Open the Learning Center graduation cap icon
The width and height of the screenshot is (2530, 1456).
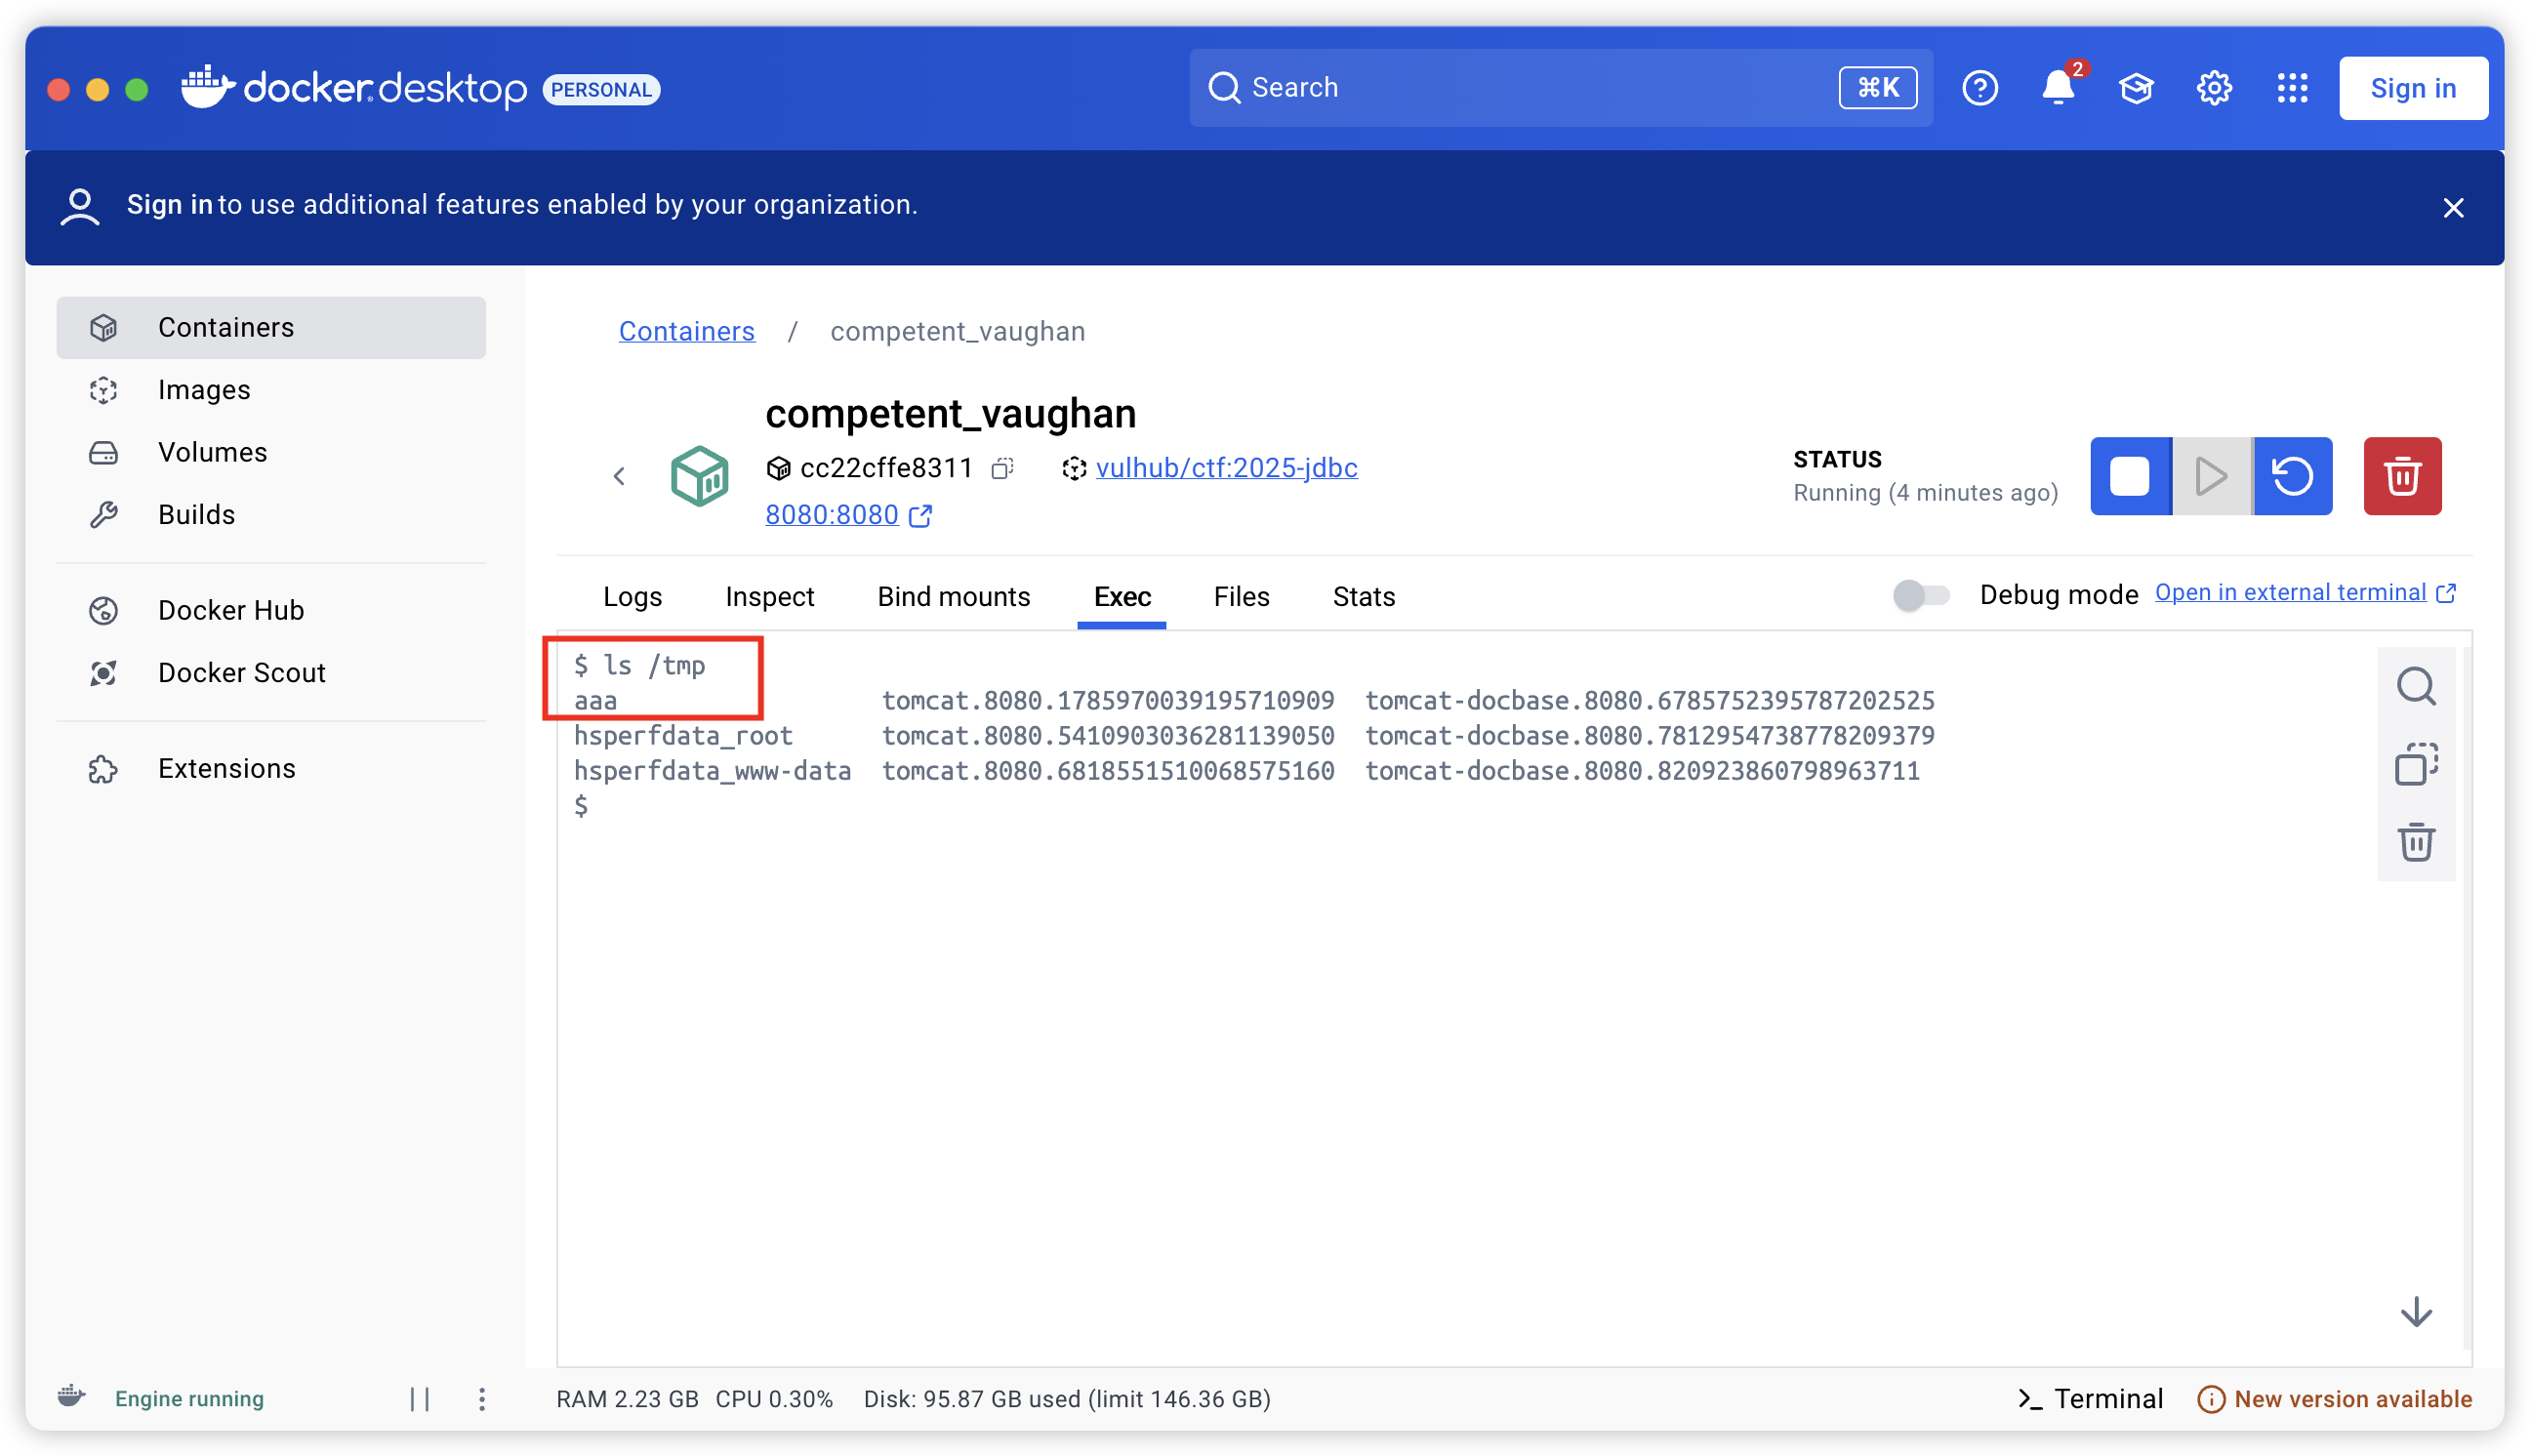[2136, 88]
